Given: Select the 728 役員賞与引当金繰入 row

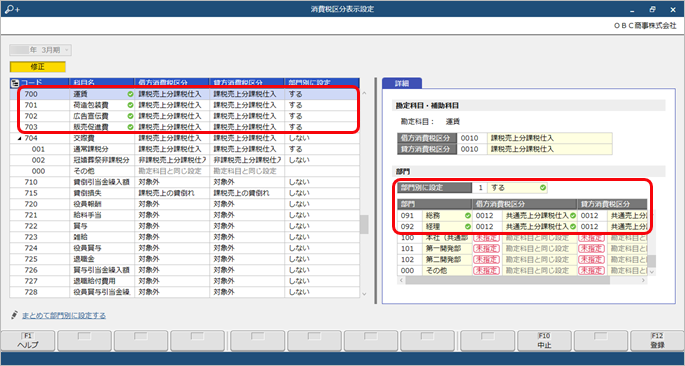Looking at the screenshot, I should pyautogui.click(x=185, y=292).
